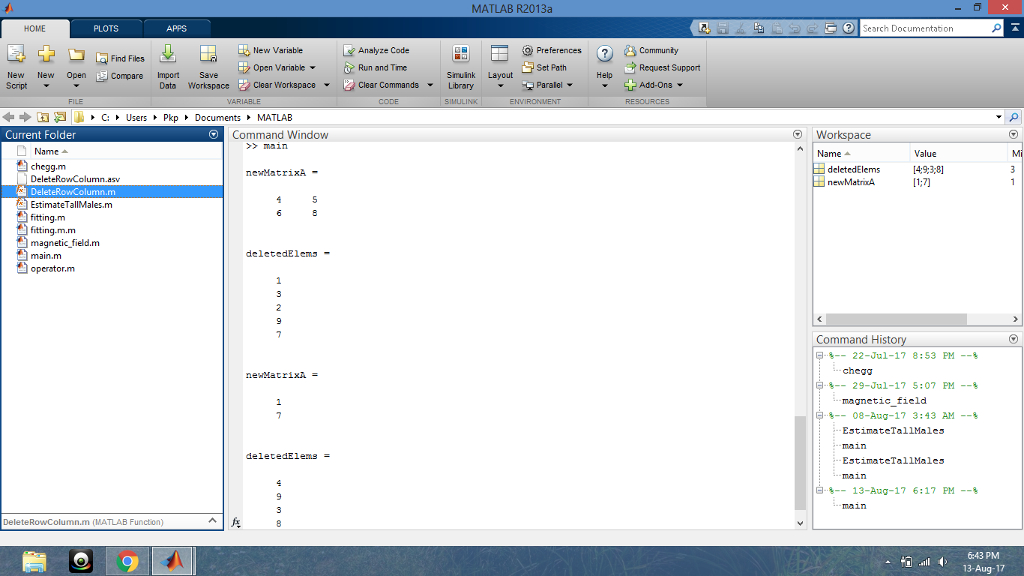Select magnetic_field in Command History
Screen dimensions: 1024x576
884,401
